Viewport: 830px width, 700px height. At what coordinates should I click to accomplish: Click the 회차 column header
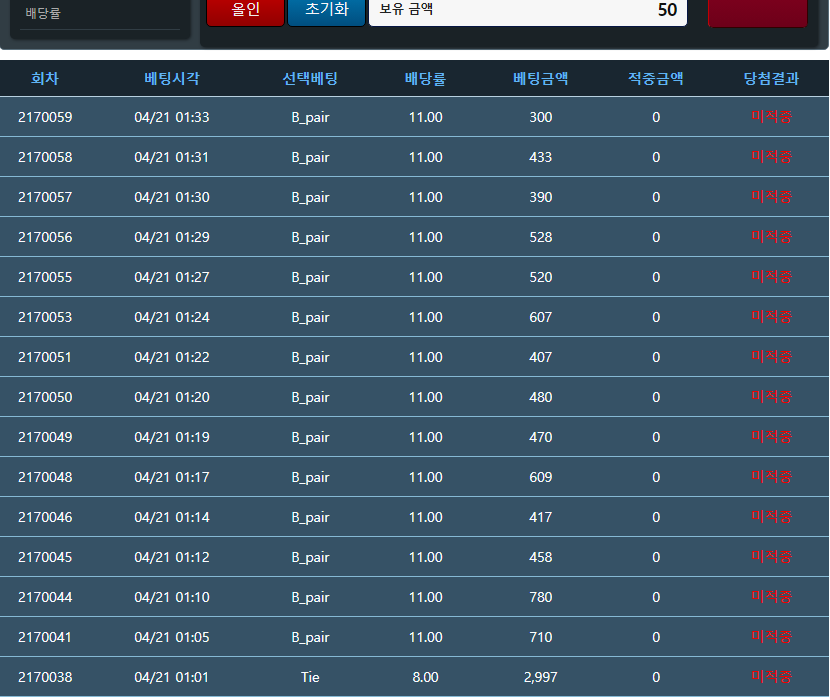click(x=45, y=78)
